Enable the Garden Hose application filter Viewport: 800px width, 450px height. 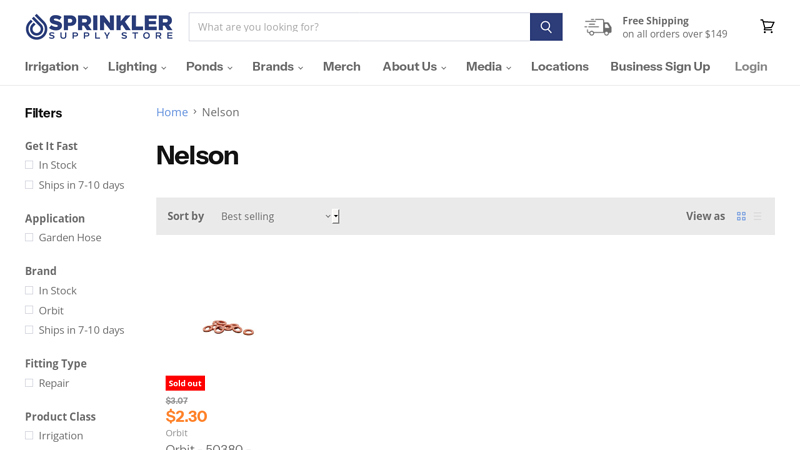coord(29,238)
